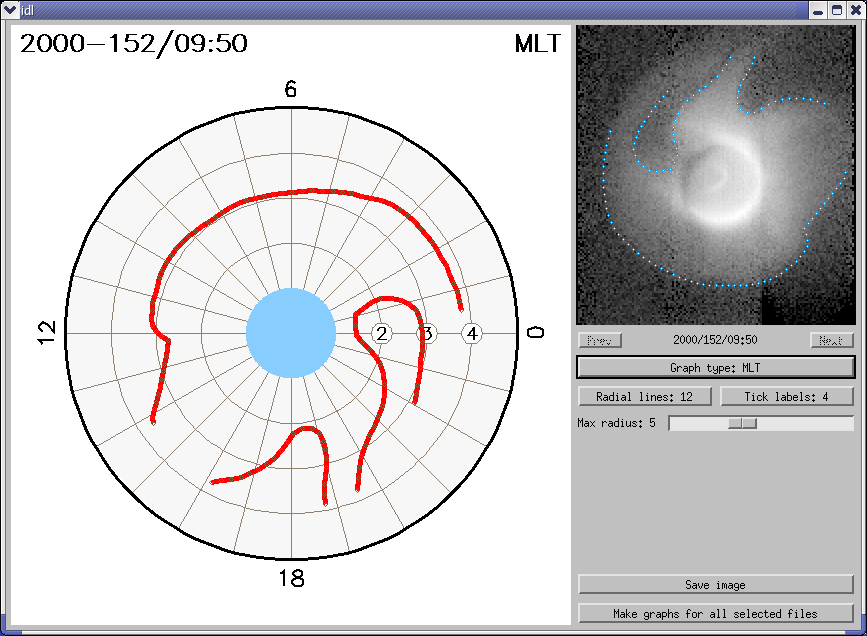867x636 pixels.
Task: Click the 2000-152/09:50 plot title
Action: (134, 44)
